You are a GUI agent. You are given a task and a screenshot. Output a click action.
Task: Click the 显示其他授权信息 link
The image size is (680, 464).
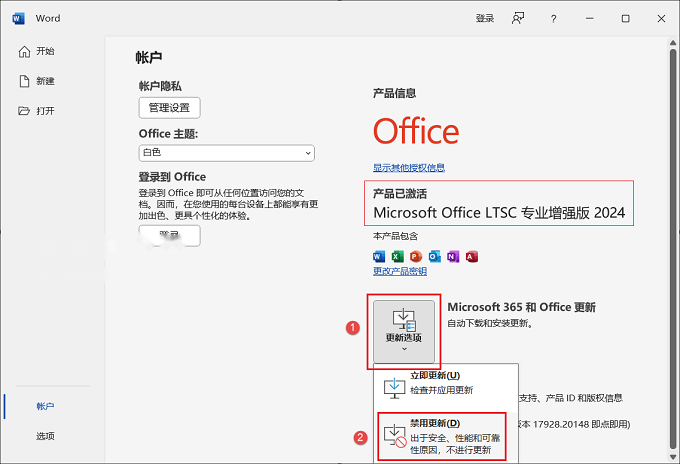(409, 168)
